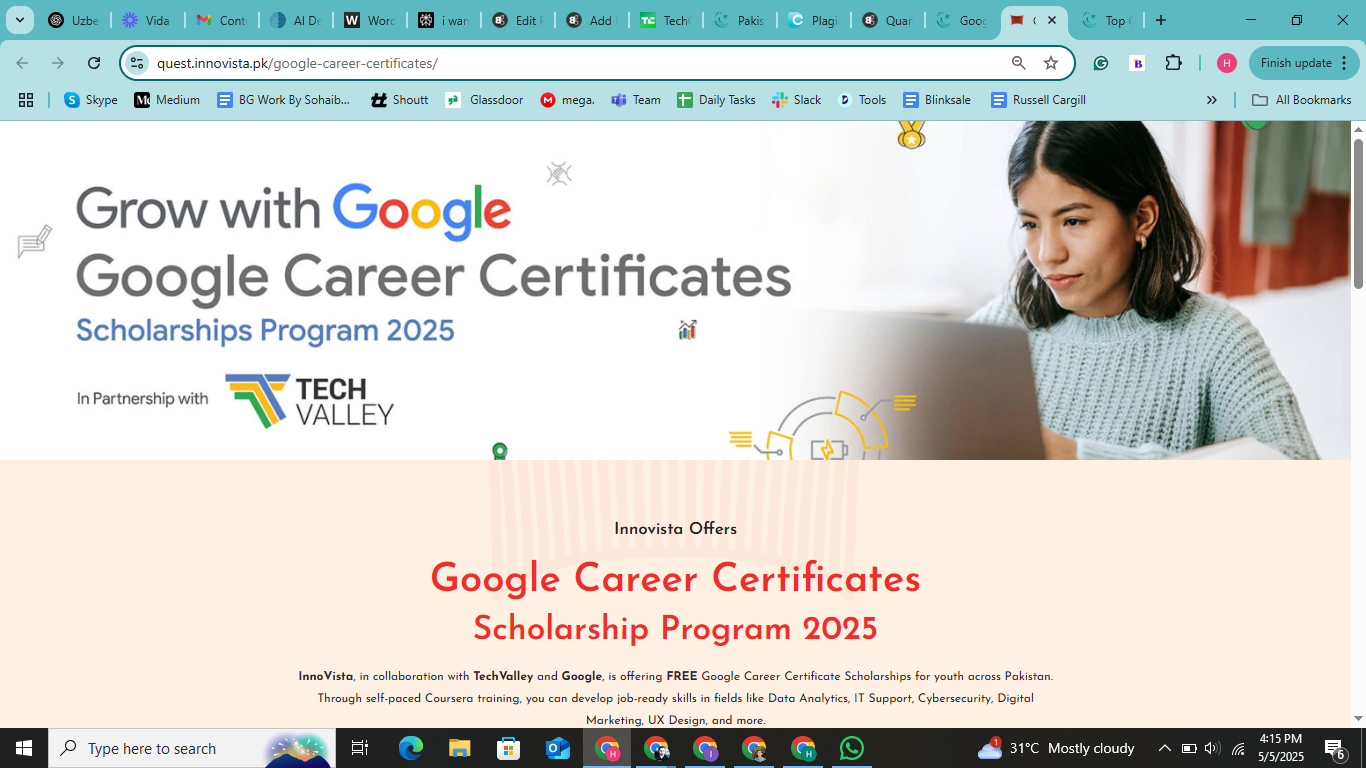View site information icon in address bar
The height and width of the screenshot is (768, 1366).
click(138, 63)
